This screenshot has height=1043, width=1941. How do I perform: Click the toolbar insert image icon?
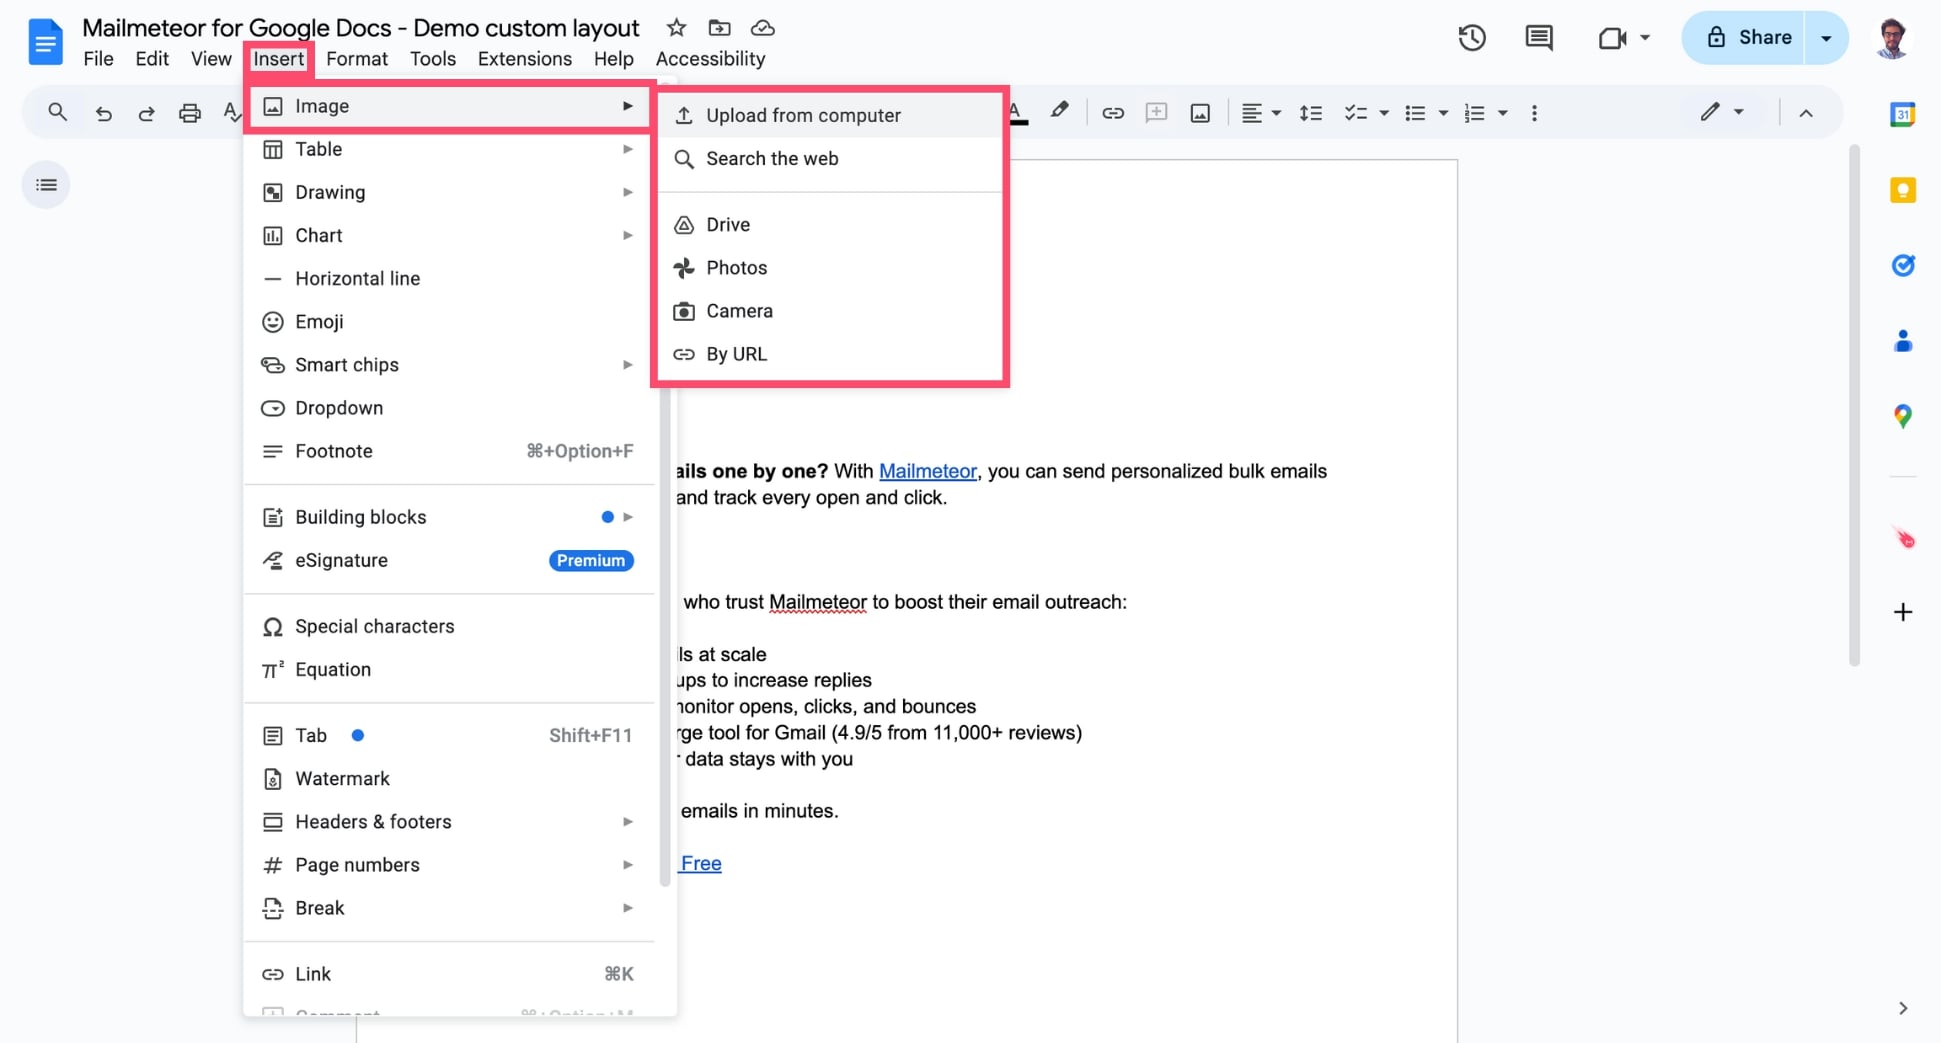point(1200,113)
